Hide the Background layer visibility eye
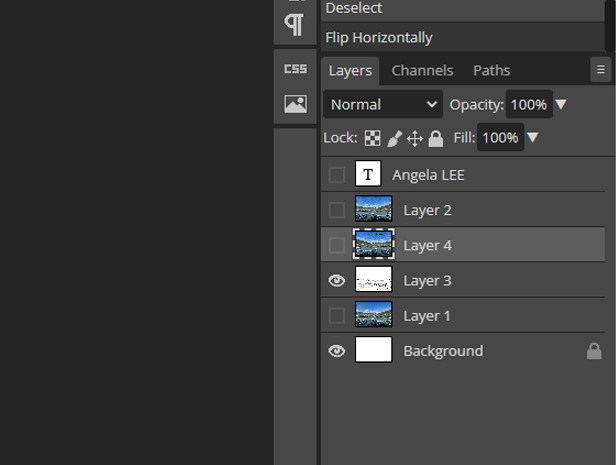The width and height of the screenshot is (616, 465). coord(337,351)
